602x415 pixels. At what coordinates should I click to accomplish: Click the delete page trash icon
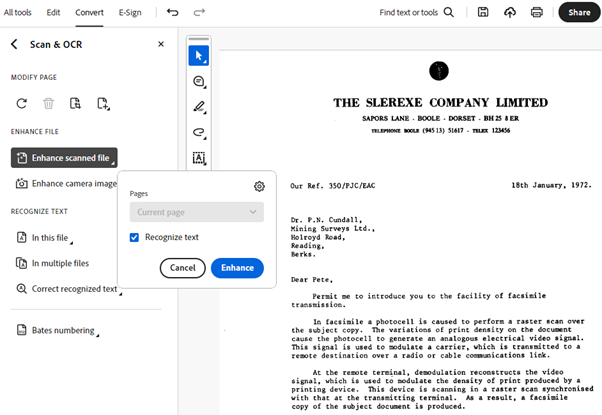pyautogui.click(x=48, y=103)
